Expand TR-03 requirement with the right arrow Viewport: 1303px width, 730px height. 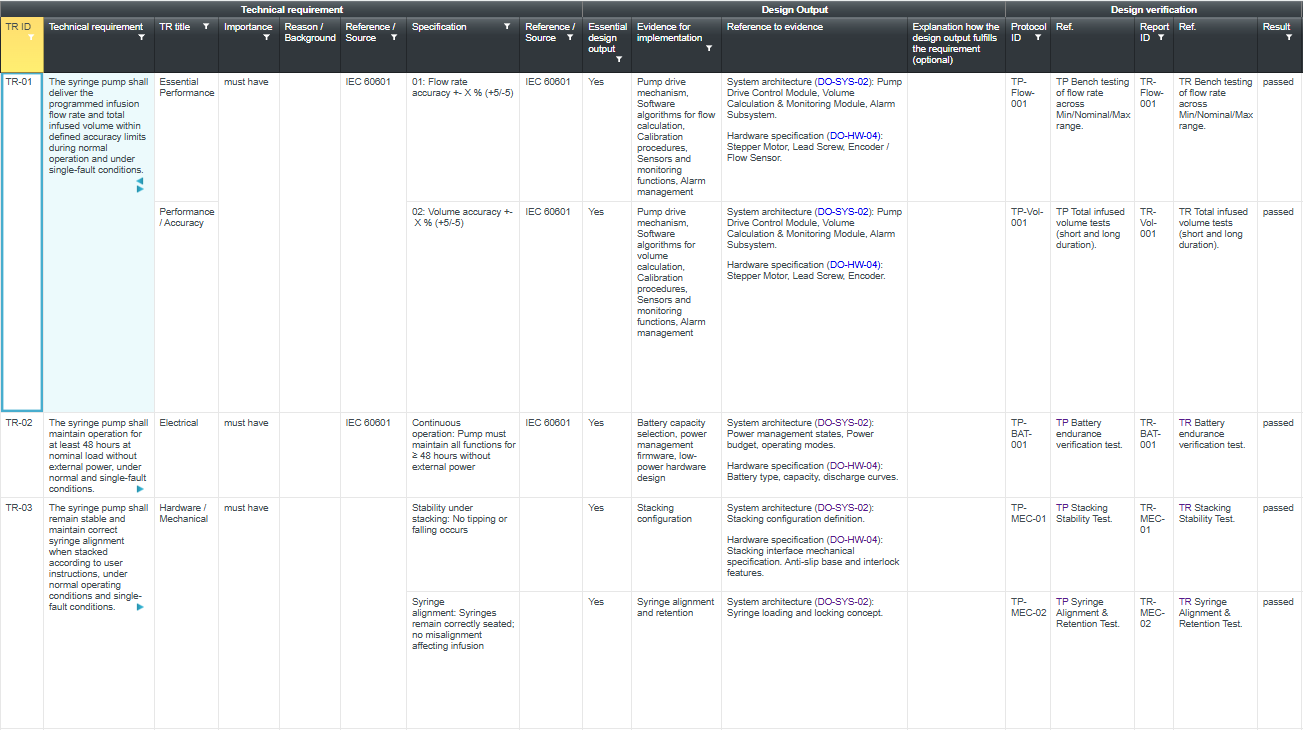(x=140, y=607)
